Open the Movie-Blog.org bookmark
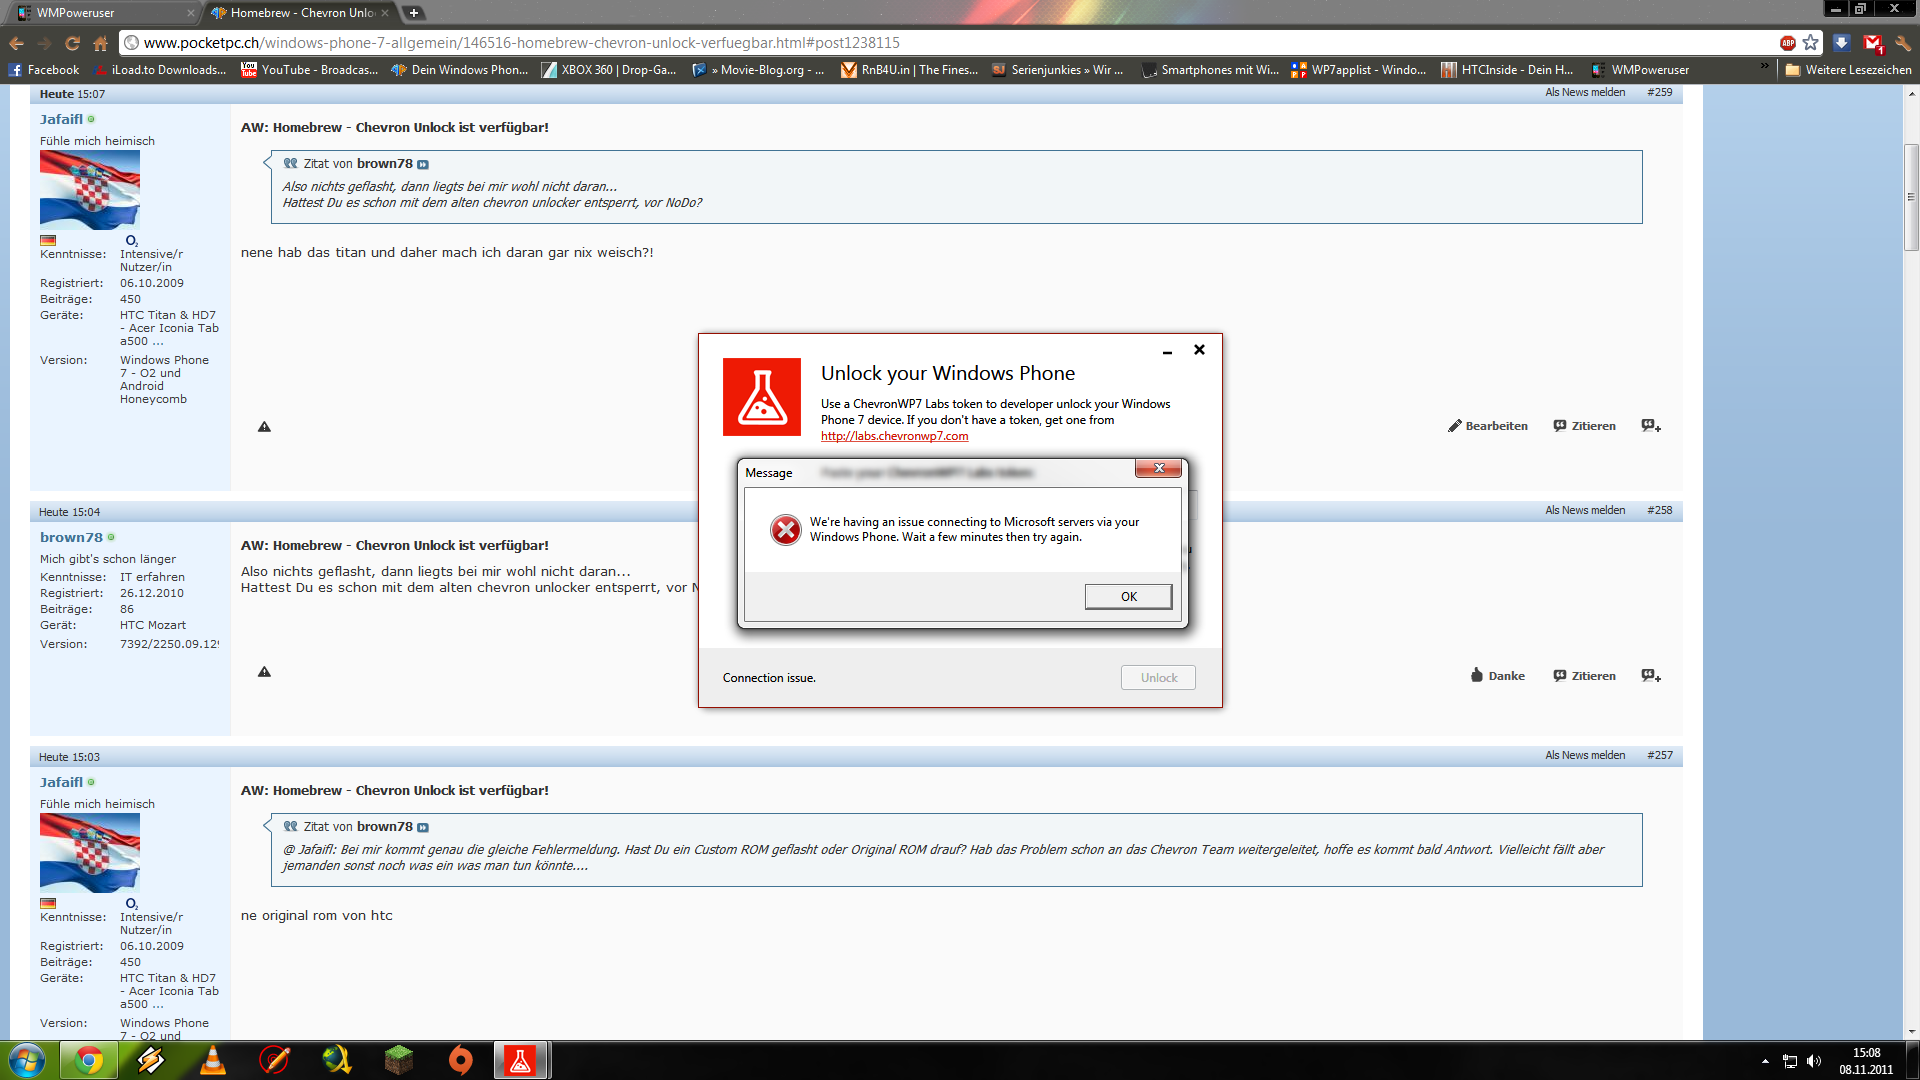The height and width of the screenshot is (1080, 1920). pos(758,70)
